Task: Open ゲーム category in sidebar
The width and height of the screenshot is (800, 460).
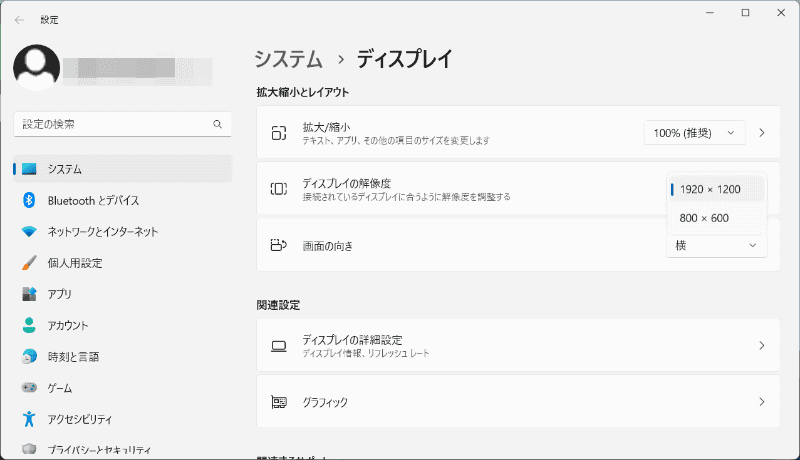Action: [x=122, y=388]
